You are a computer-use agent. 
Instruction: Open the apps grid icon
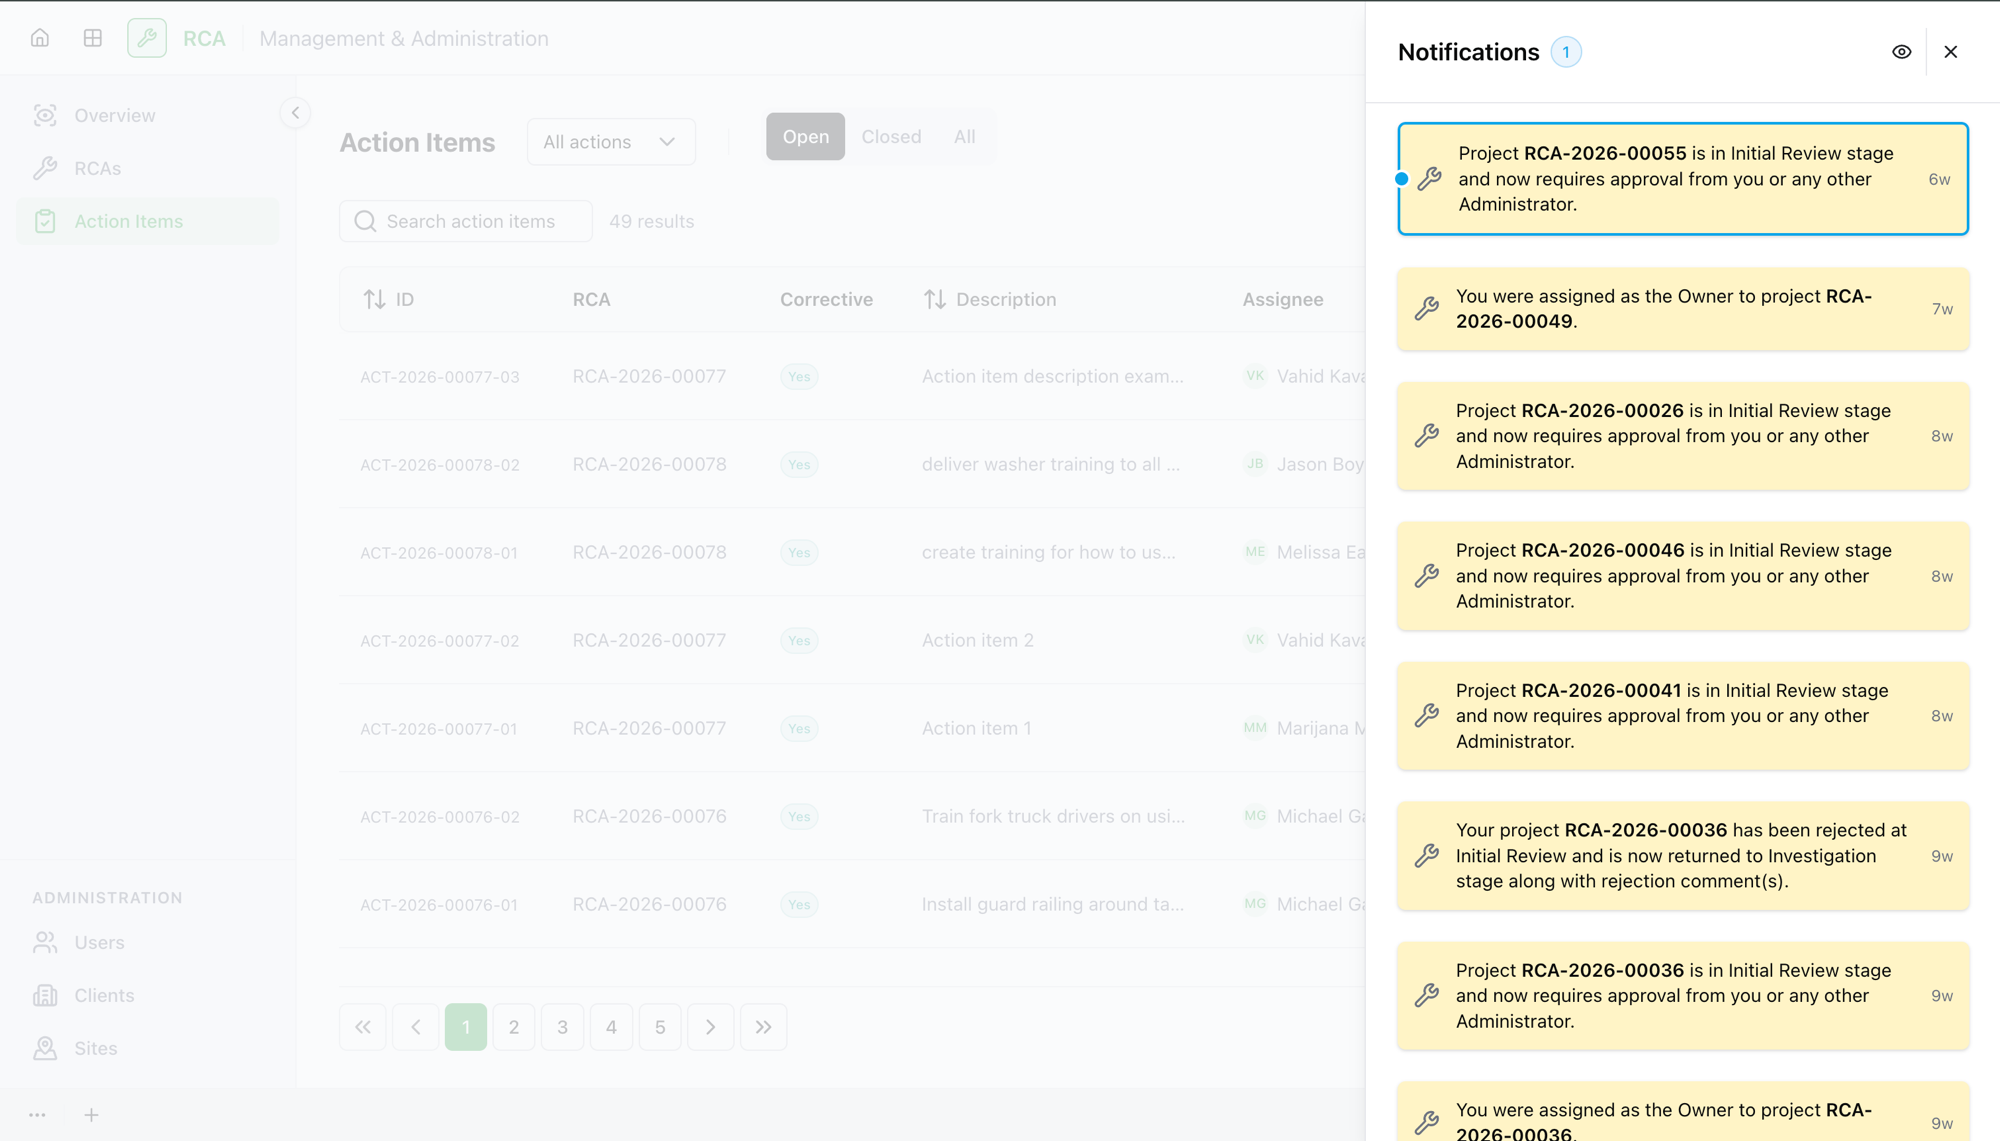click(93, 38)
